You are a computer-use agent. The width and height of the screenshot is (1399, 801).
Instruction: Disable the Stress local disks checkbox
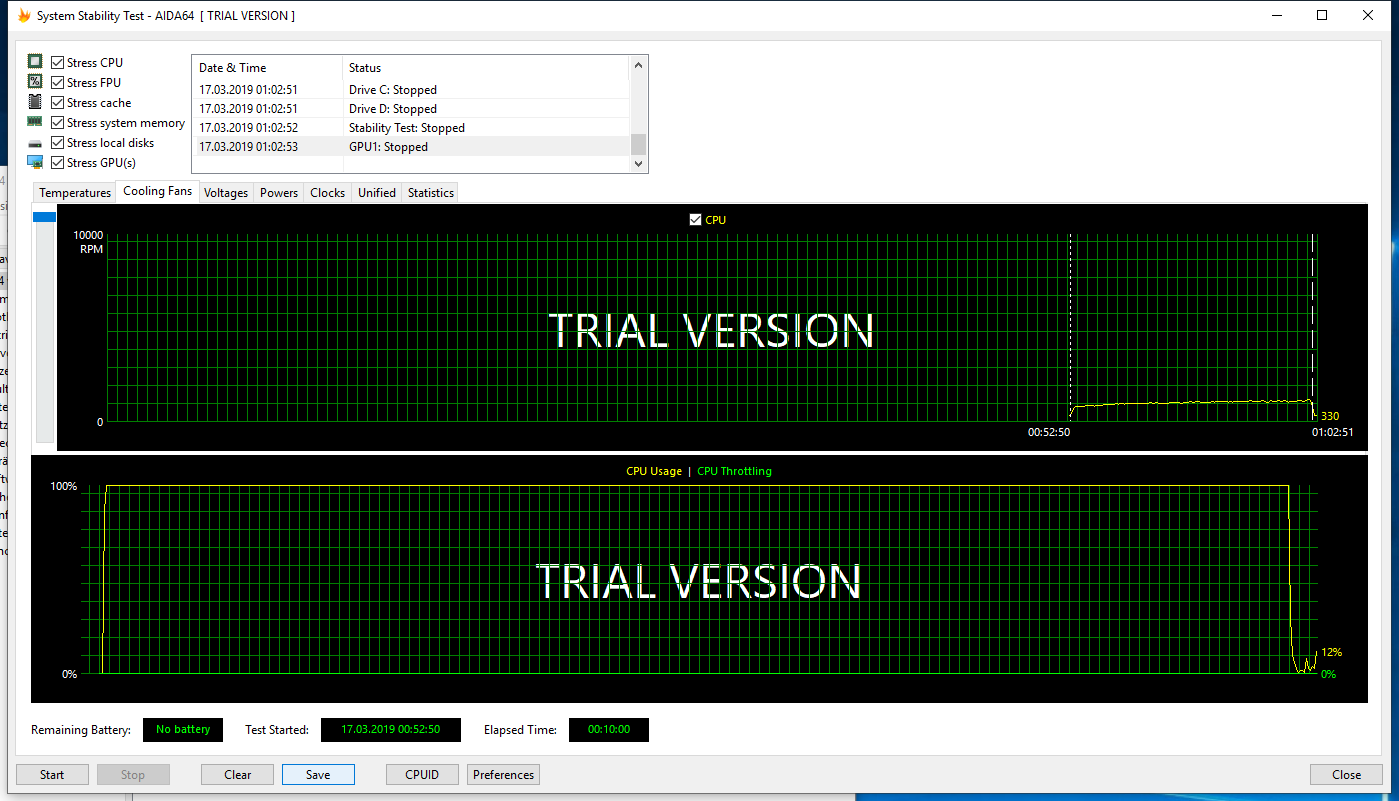coord(58,142)
